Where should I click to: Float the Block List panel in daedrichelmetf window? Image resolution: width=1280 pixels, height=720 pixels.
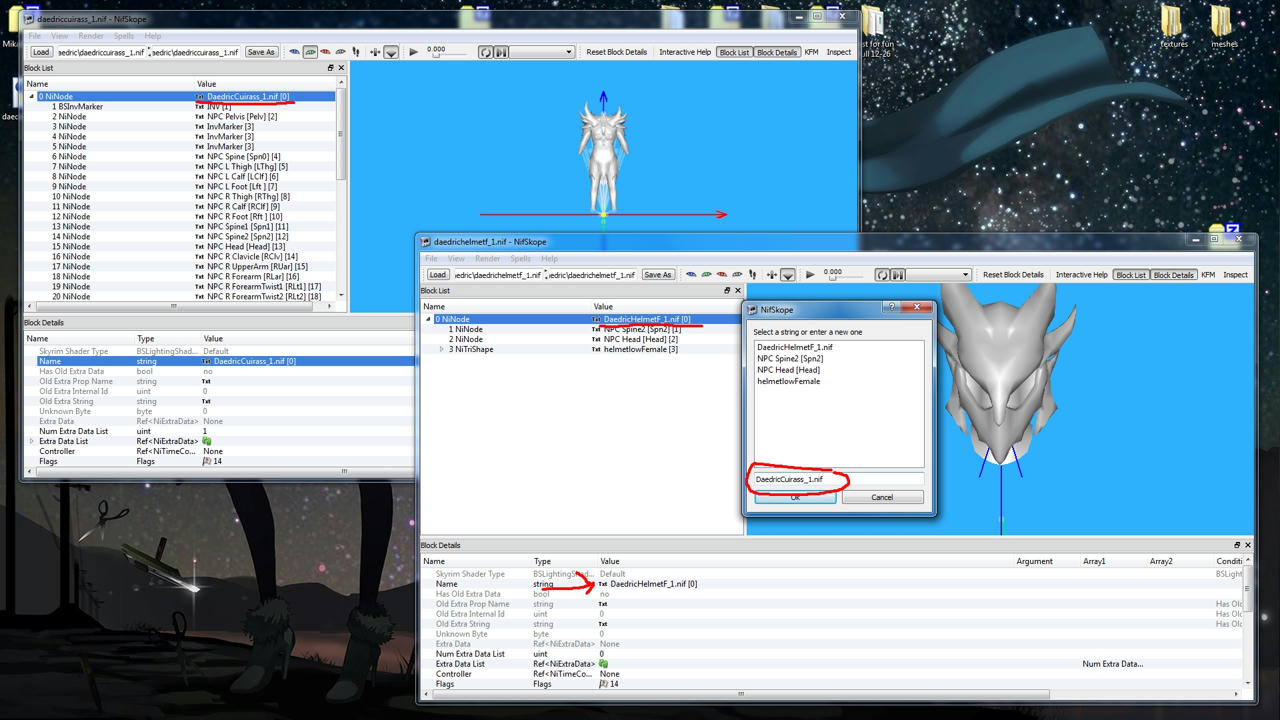pos(727,291)
